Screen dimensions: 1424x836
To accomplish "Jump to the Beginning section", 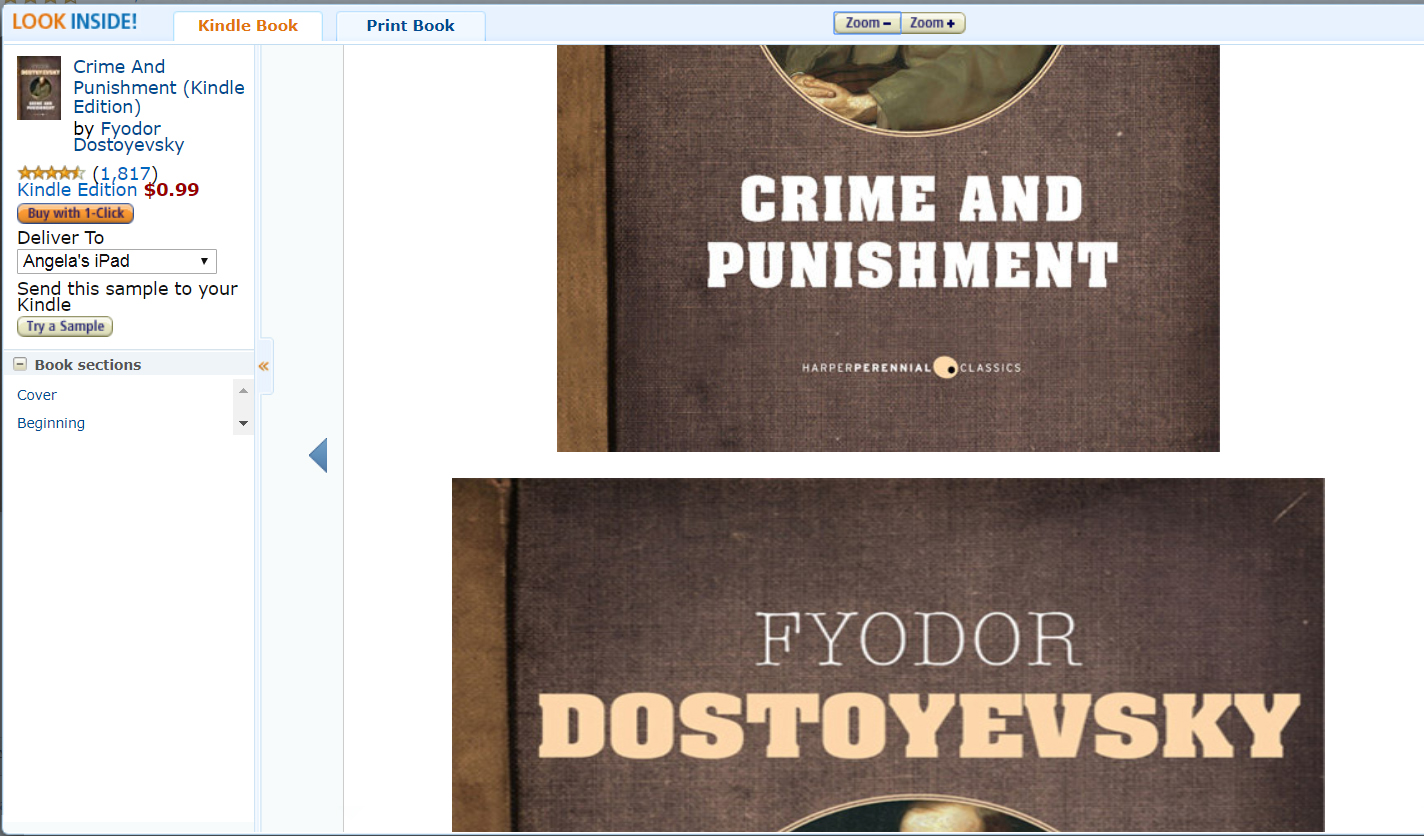I will [x=51, y=423].
